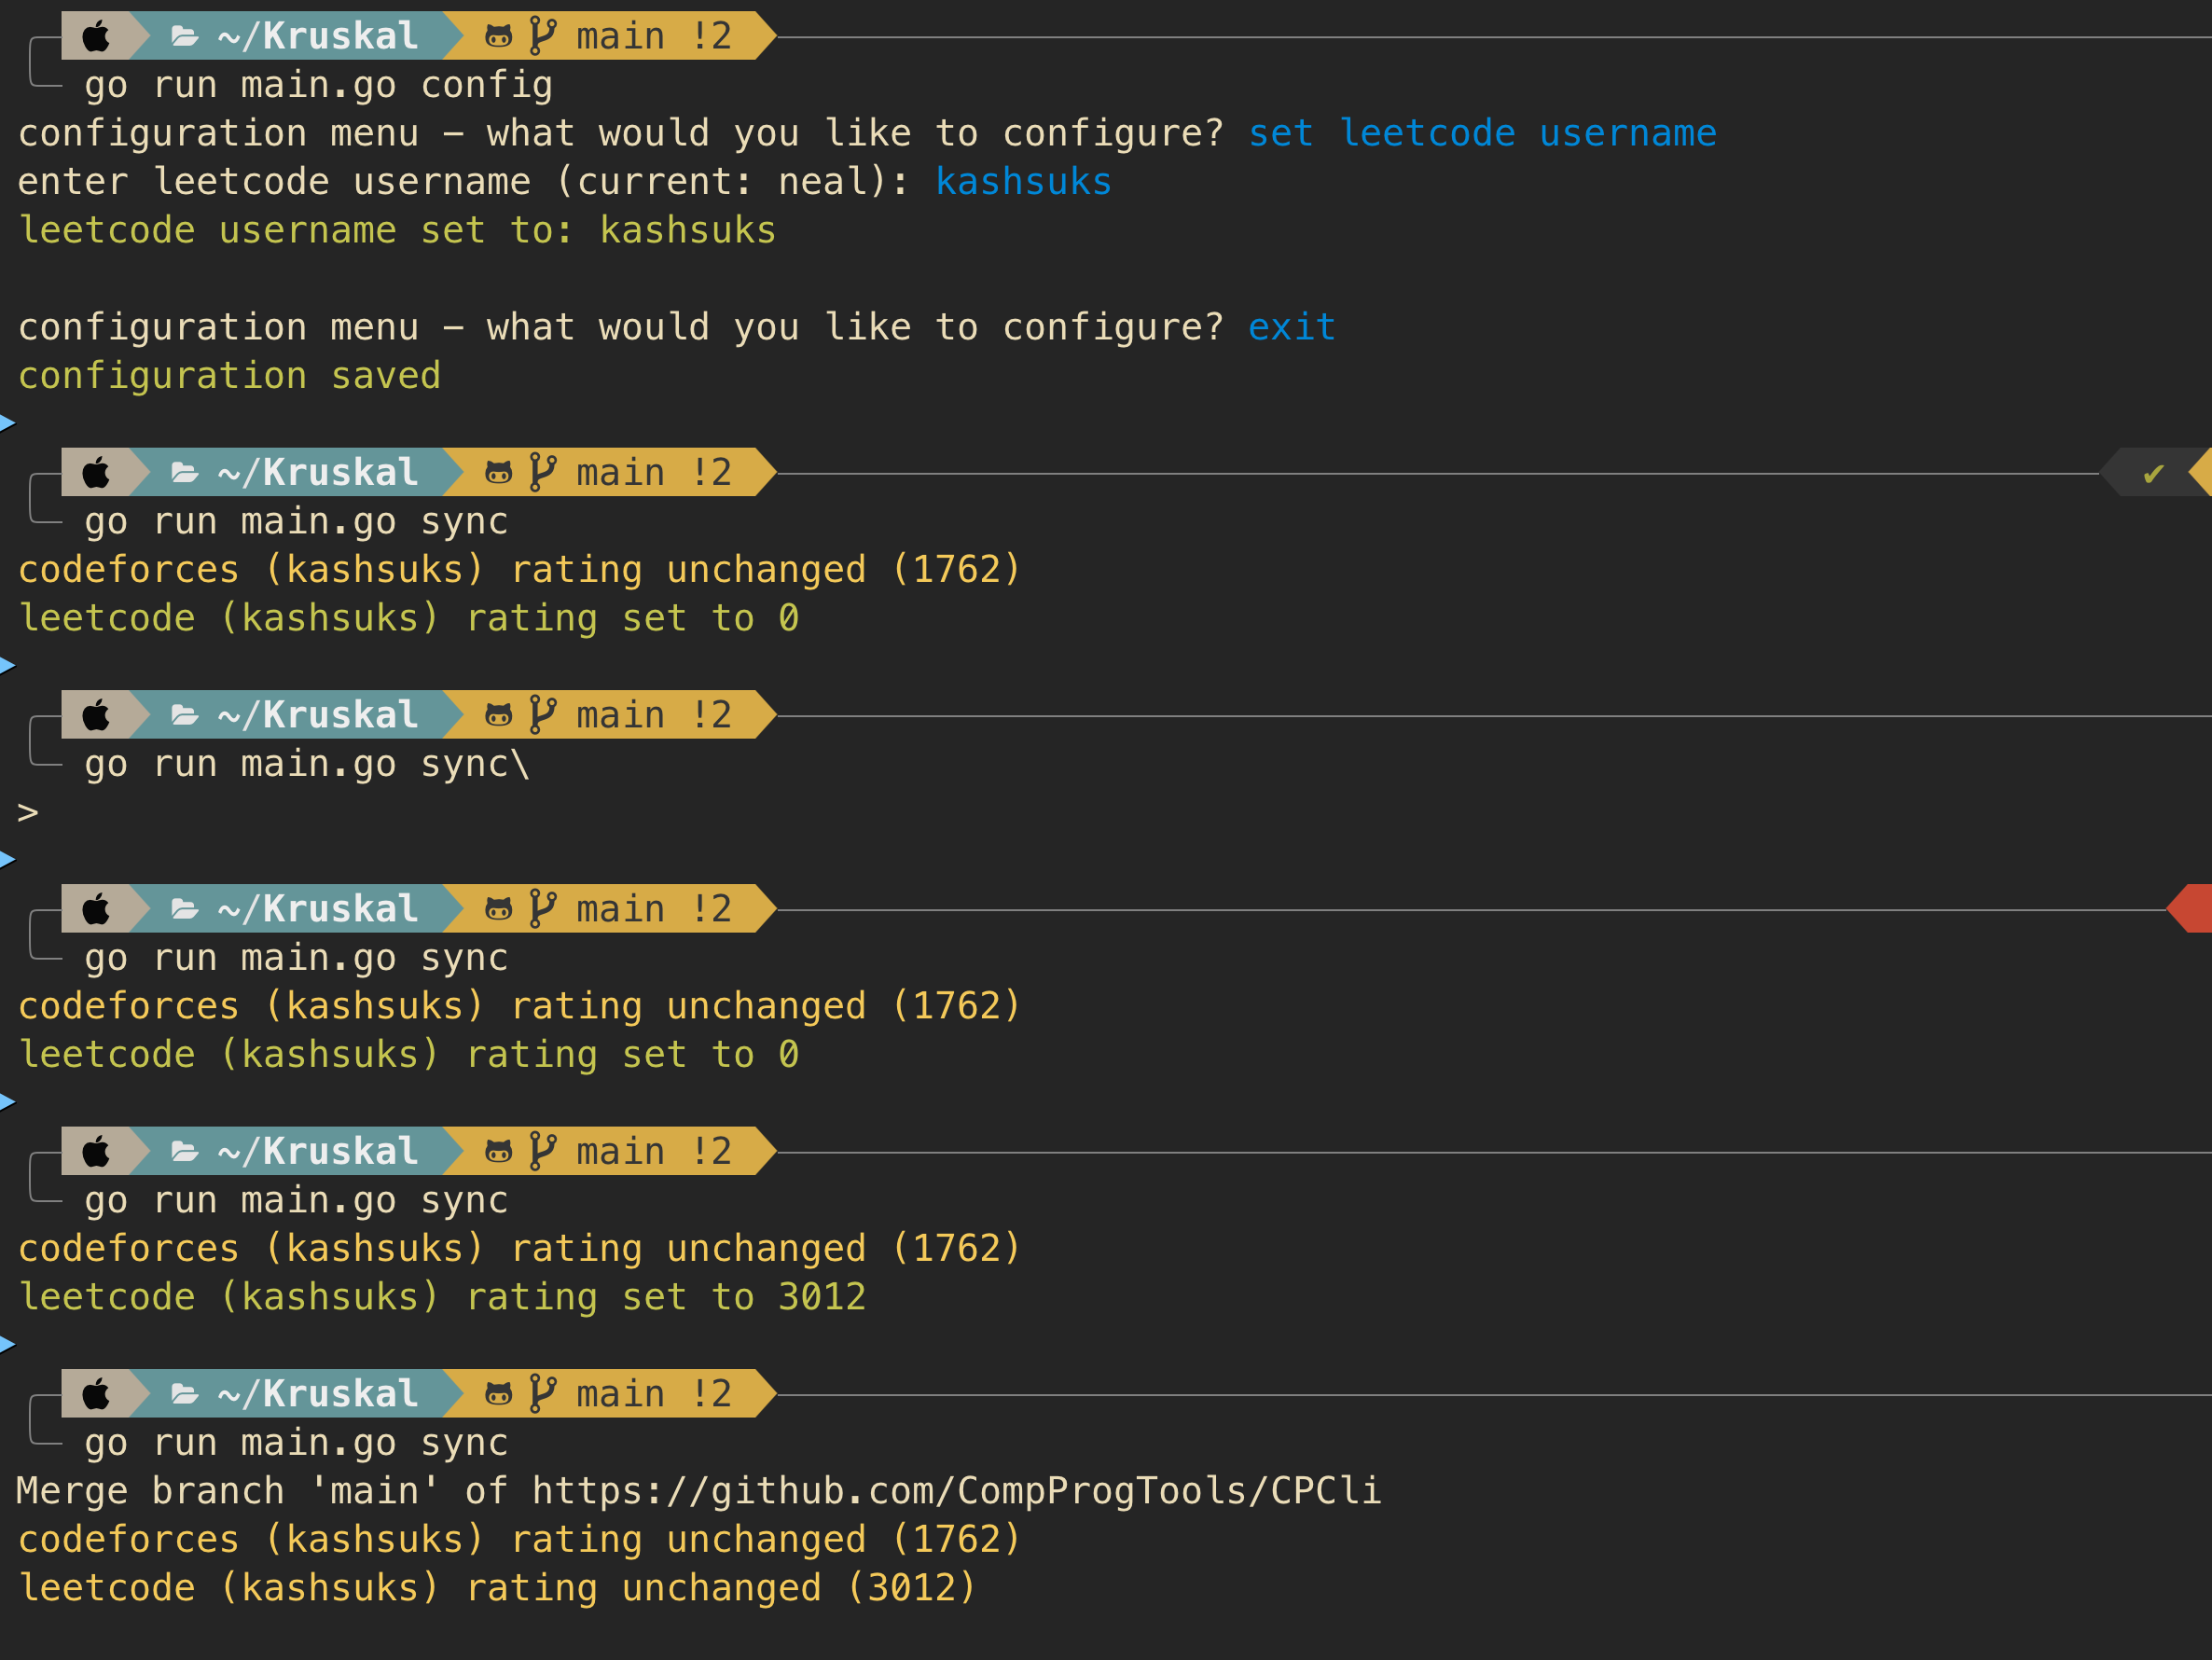The width and height of the screenshot is (2212, 1660).
Task: Click folder icon in prompt with red segment
Action: tap(184, 909)
